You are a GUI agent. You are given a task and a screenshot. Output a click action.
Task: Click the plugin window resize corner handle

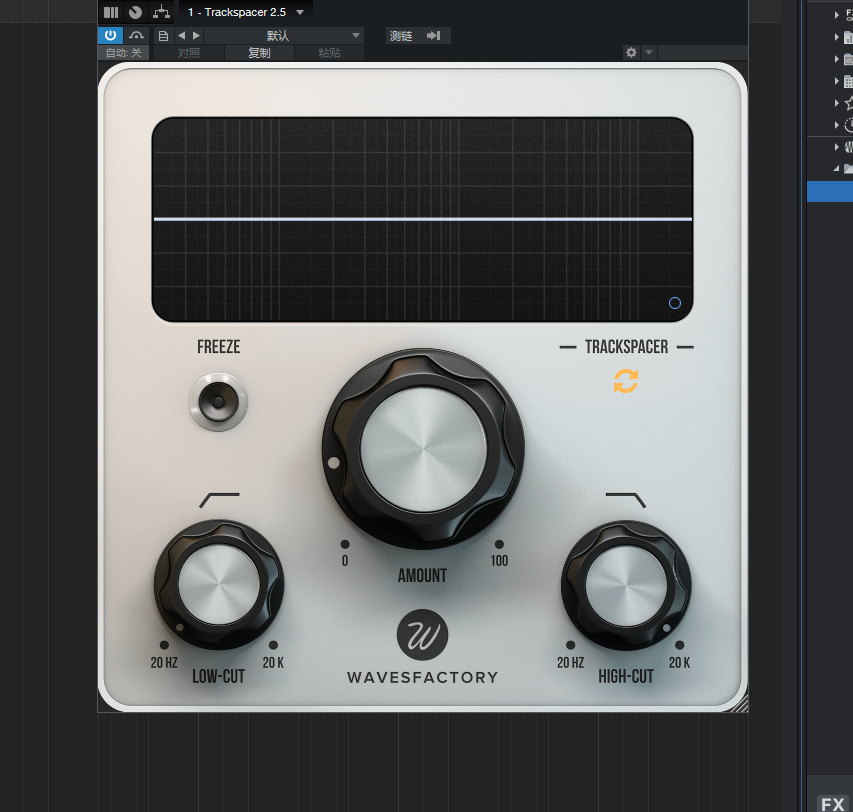tap(739, 703)
